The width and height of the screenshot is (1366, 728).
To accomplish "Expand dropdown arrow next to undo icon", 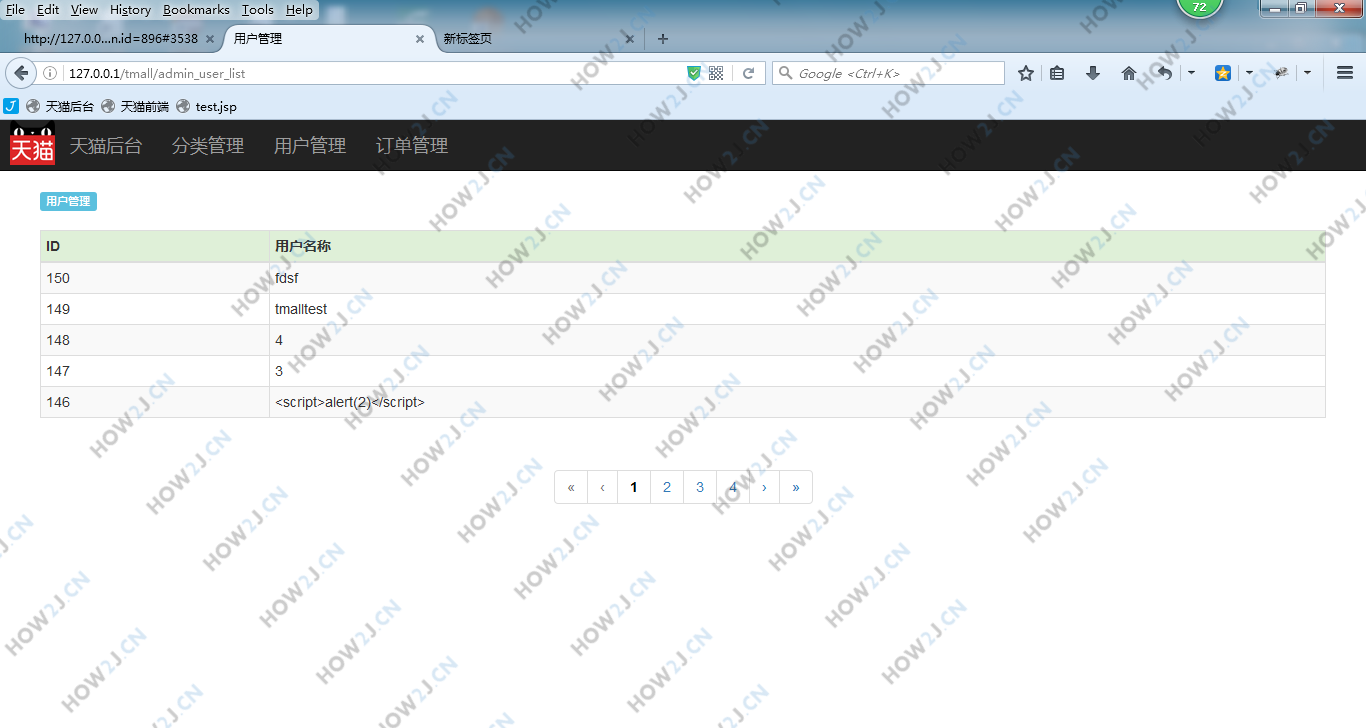I will click(x=1191, y=73).
